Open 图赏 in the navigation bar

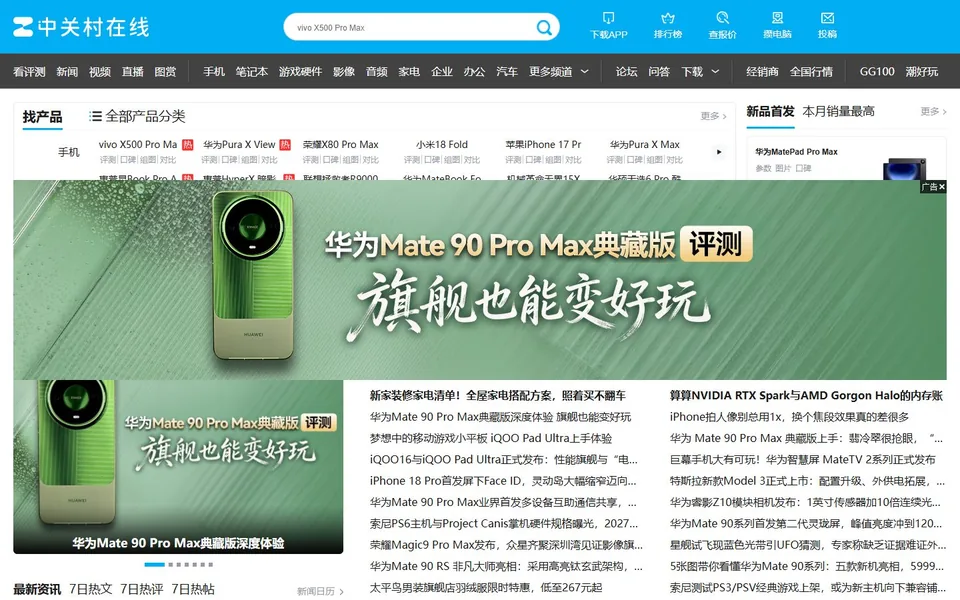[x=165, y=72]
